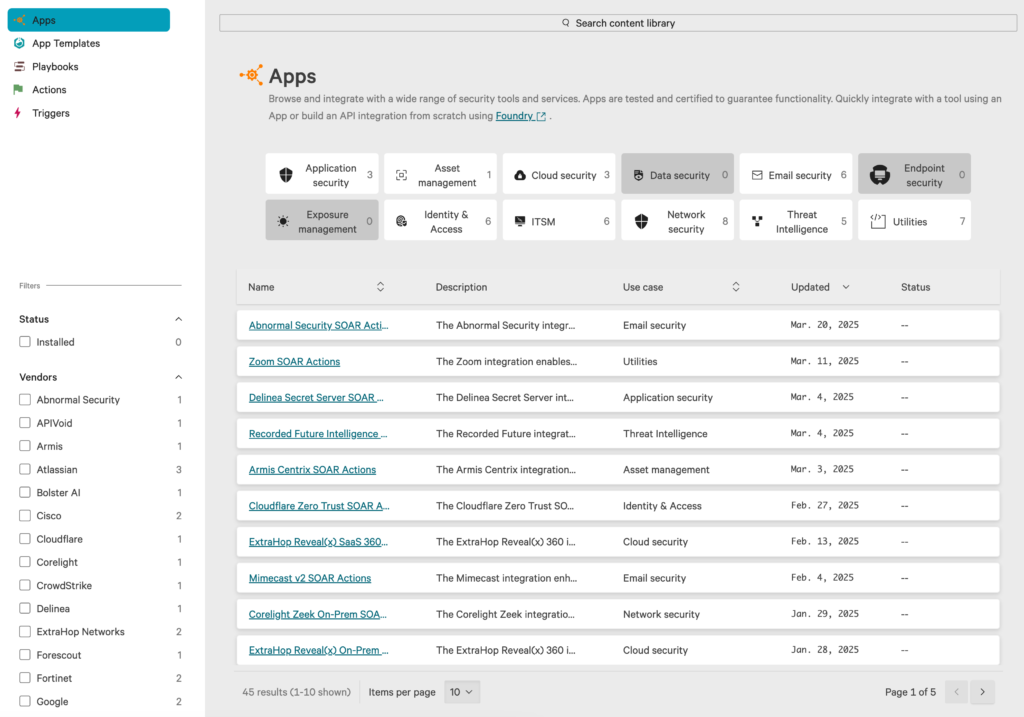The image size is (1024, 717).
Task: Open Armis Centrix SOAR Actions app
Action: pos(312,470)
